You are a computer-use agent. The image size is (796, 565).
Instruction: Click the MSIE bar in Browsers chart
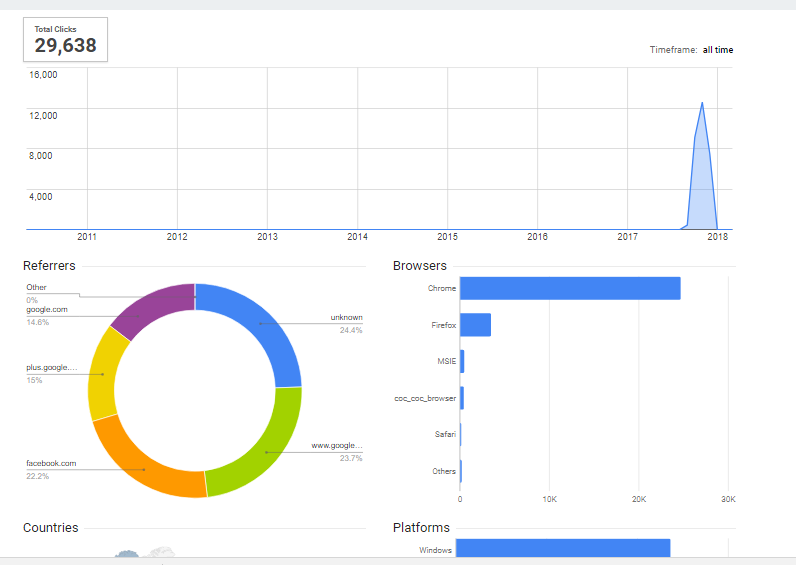click(x=462, y=361)
